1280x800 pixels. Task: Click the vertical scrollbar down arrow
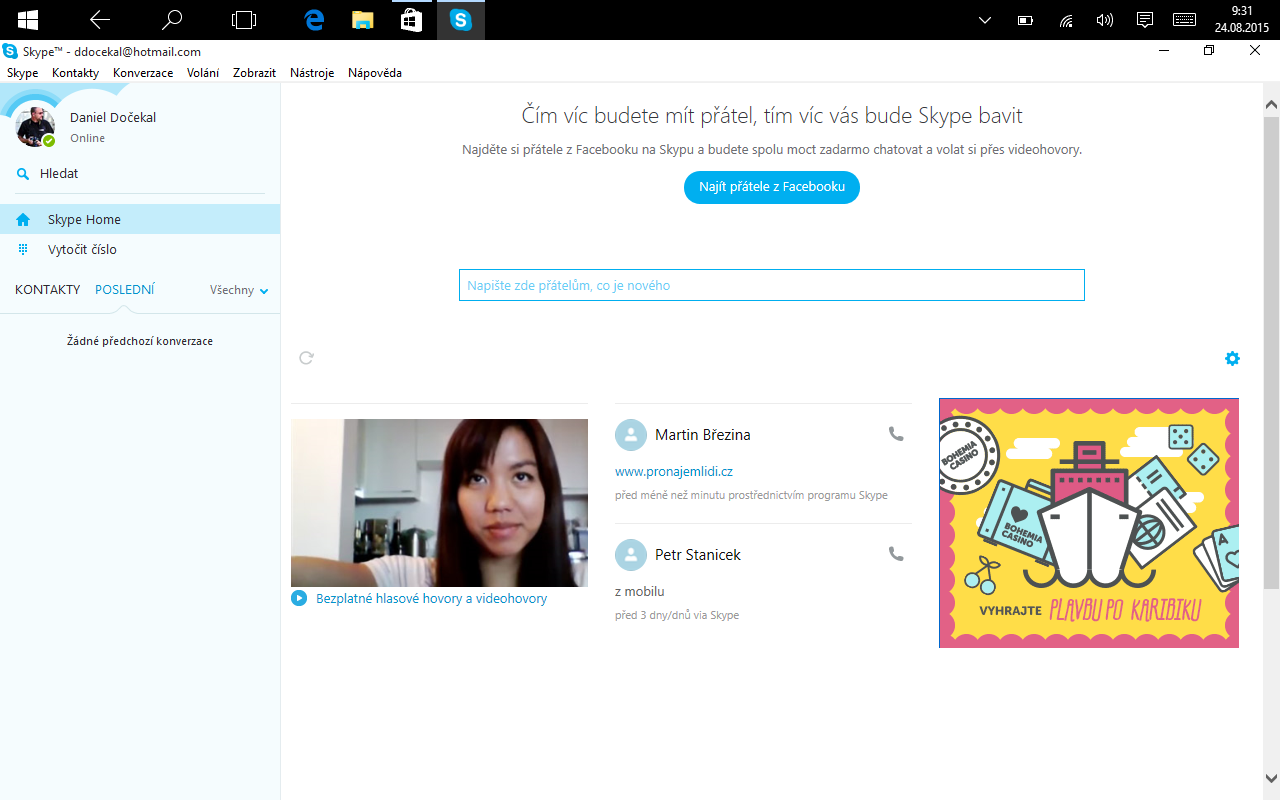pos(1271,778)
